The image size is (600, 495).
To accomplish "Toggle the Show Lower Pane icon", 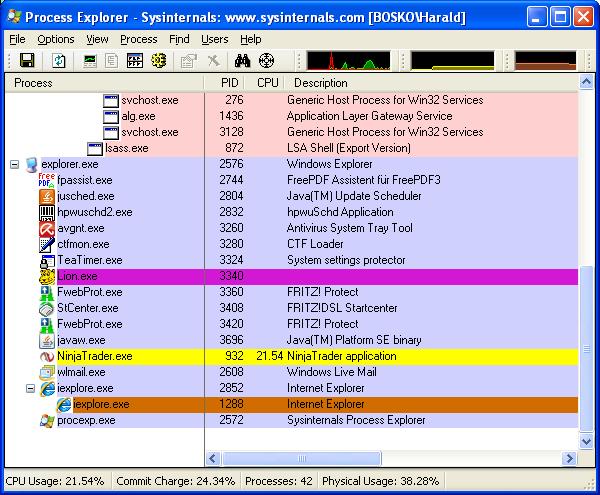I will [x=135, y=60].
